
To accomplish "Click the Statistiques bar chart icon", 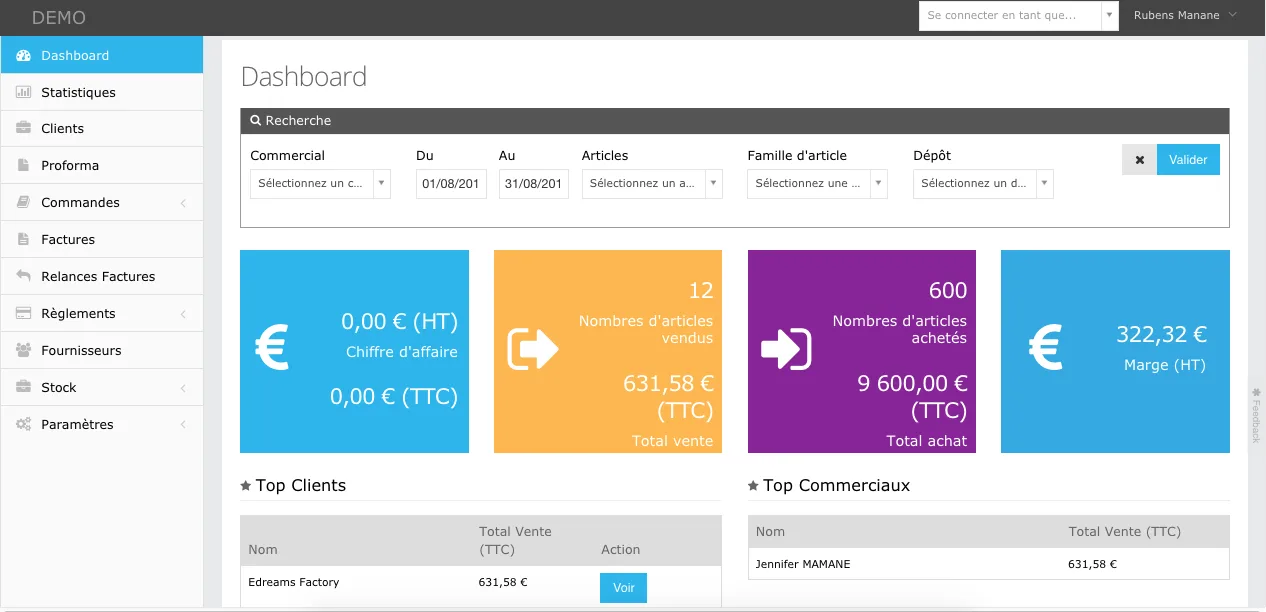I will pyautogui.click(x=23, y=92).
